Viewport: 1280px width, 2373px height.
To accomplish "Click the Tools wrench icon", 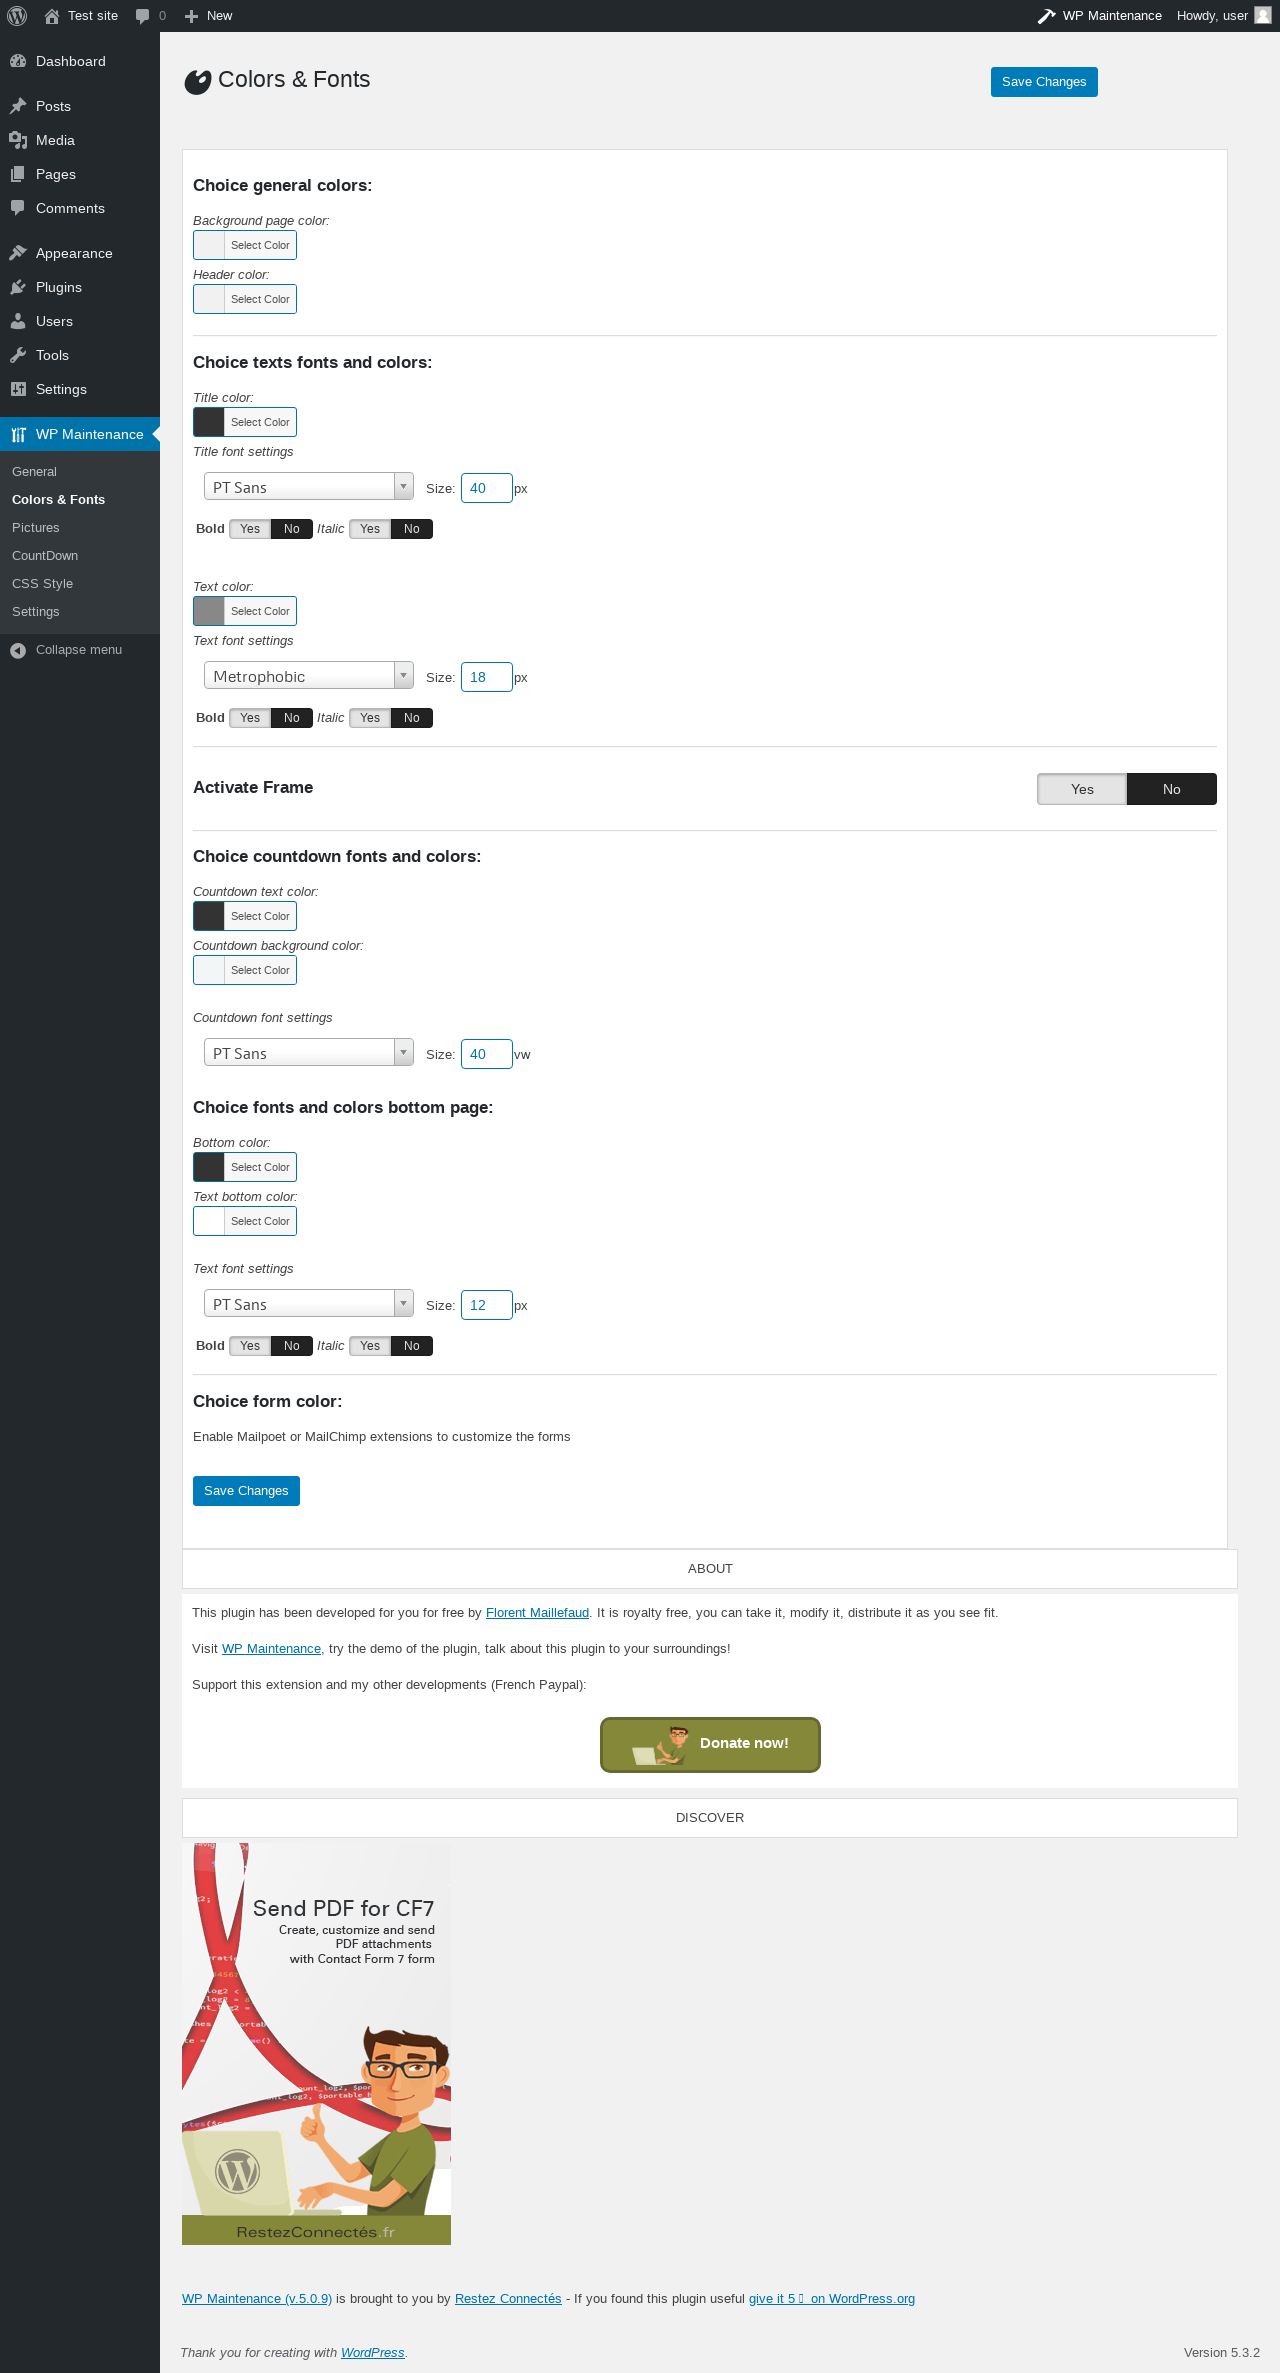I will click(18, 355).
